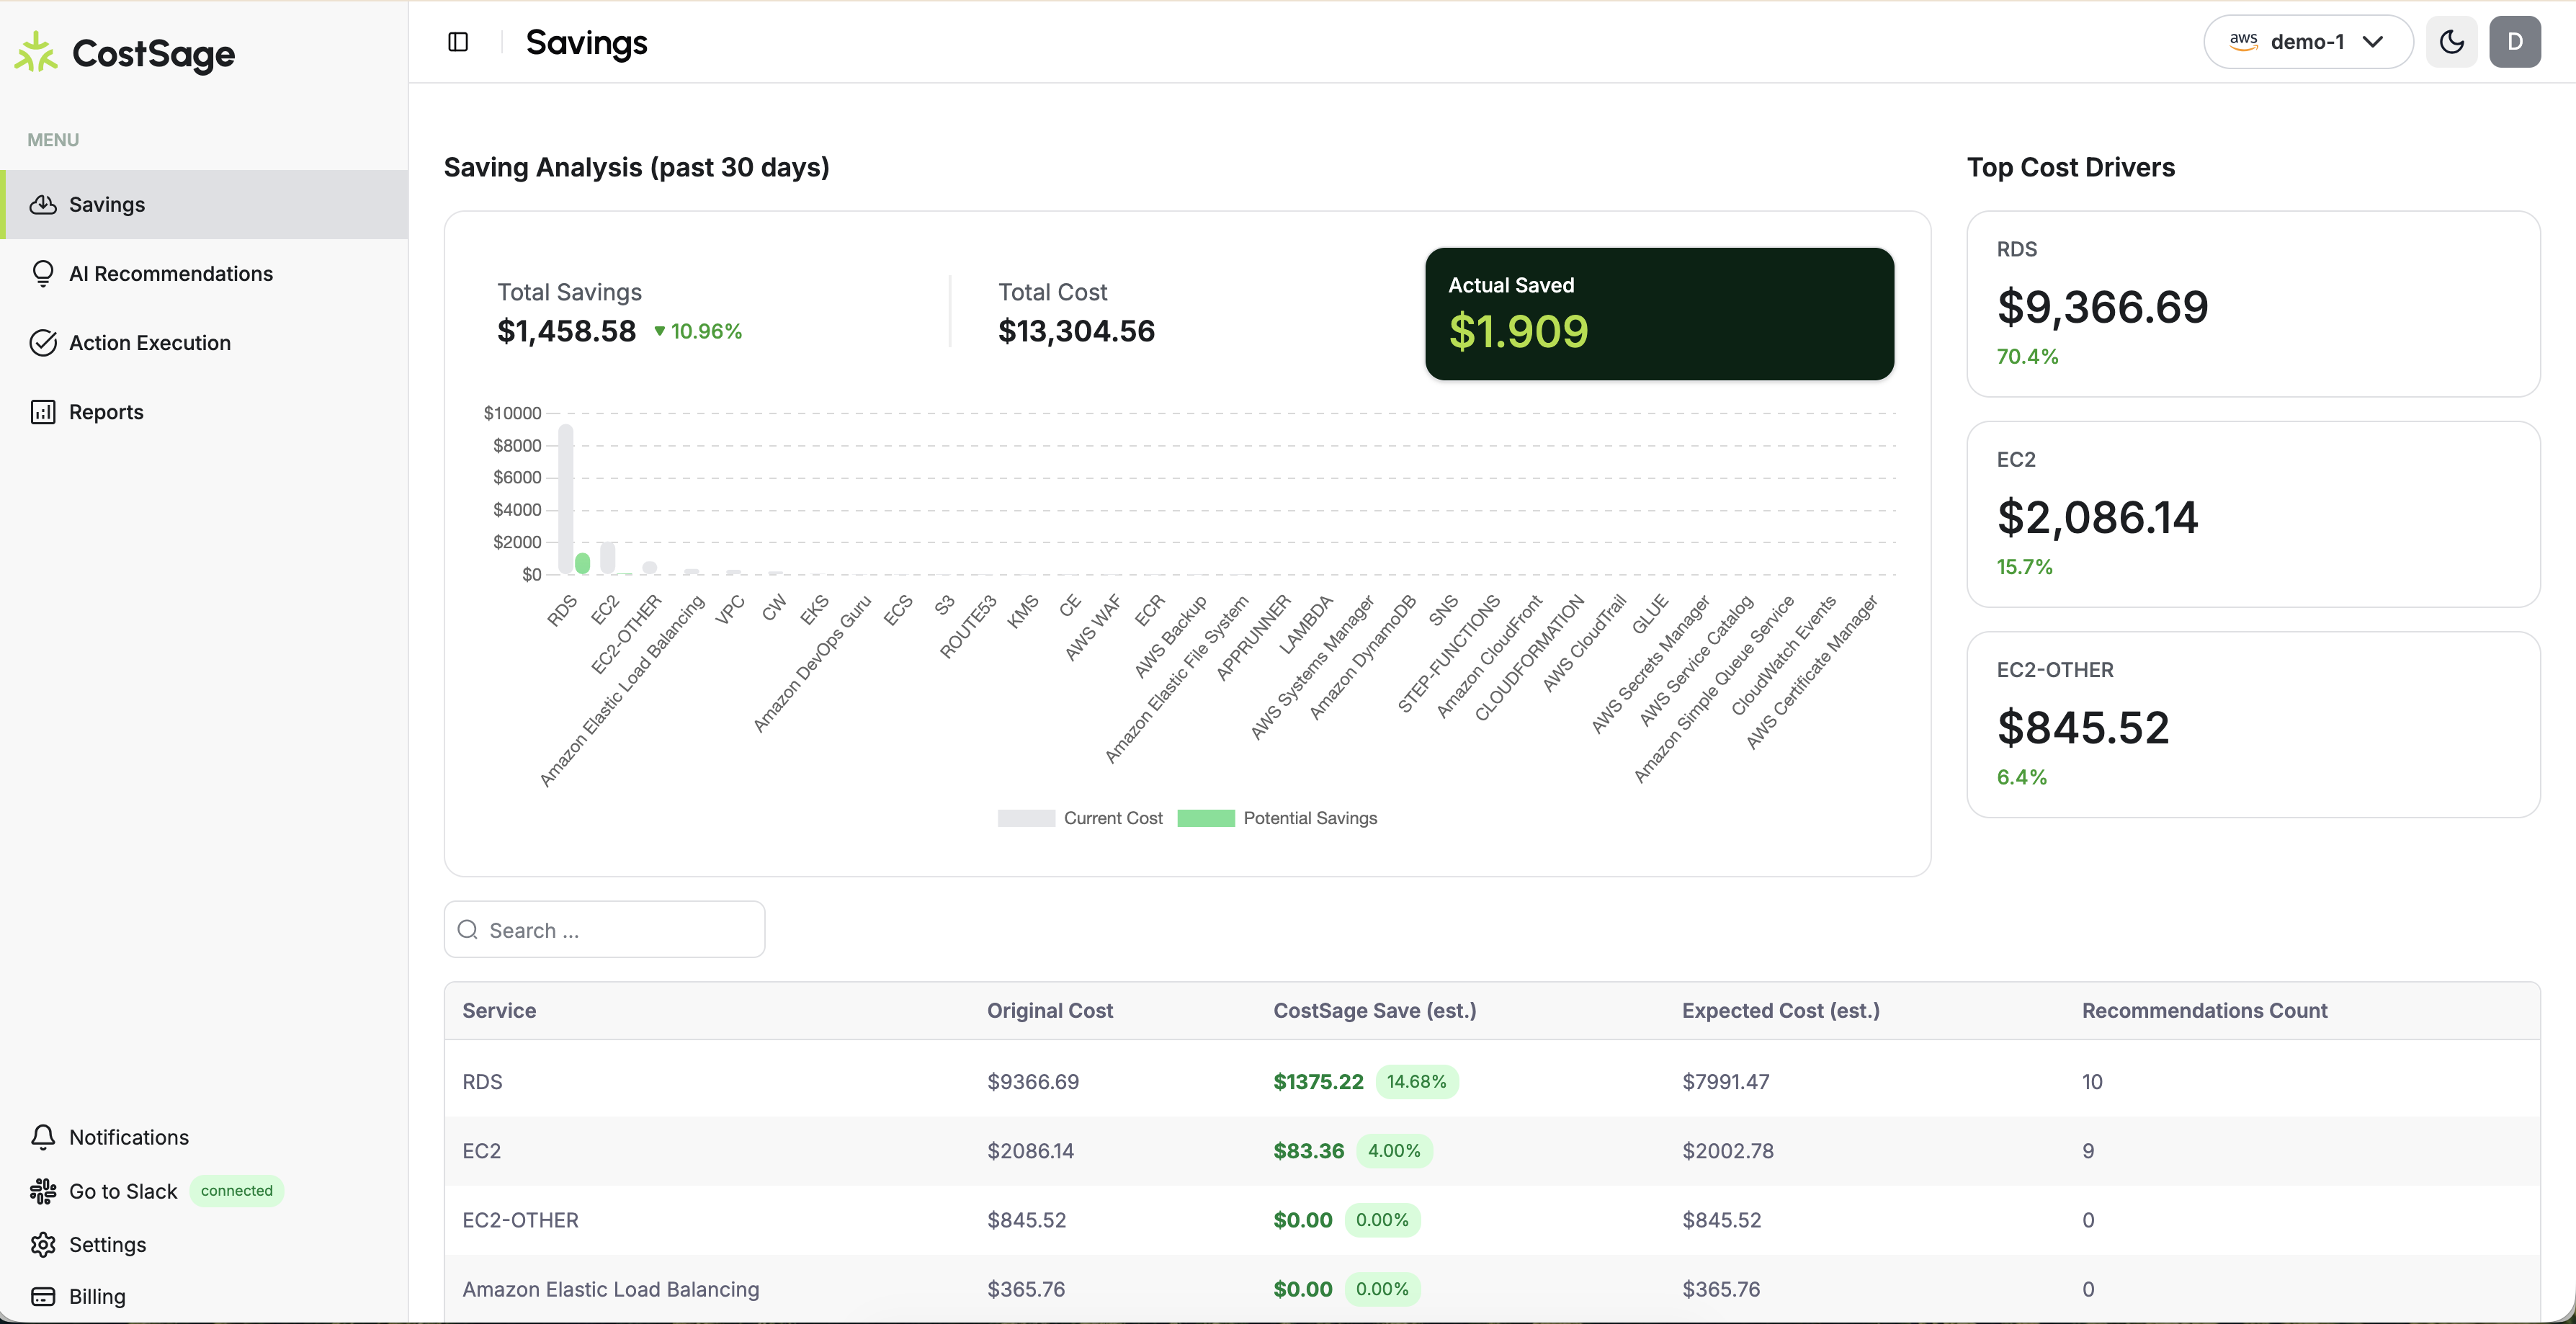Open the RDS top cost driver card
The width and height of the screenshot is (2576, 1324).
(2252, 304)
